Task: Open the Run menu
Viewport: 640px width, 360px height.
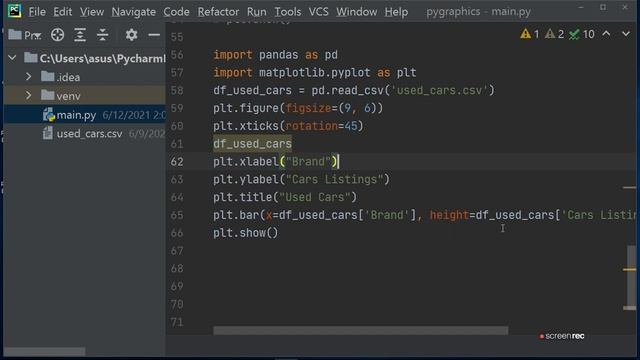Action: pyautogui.click(x=256, y=12)
